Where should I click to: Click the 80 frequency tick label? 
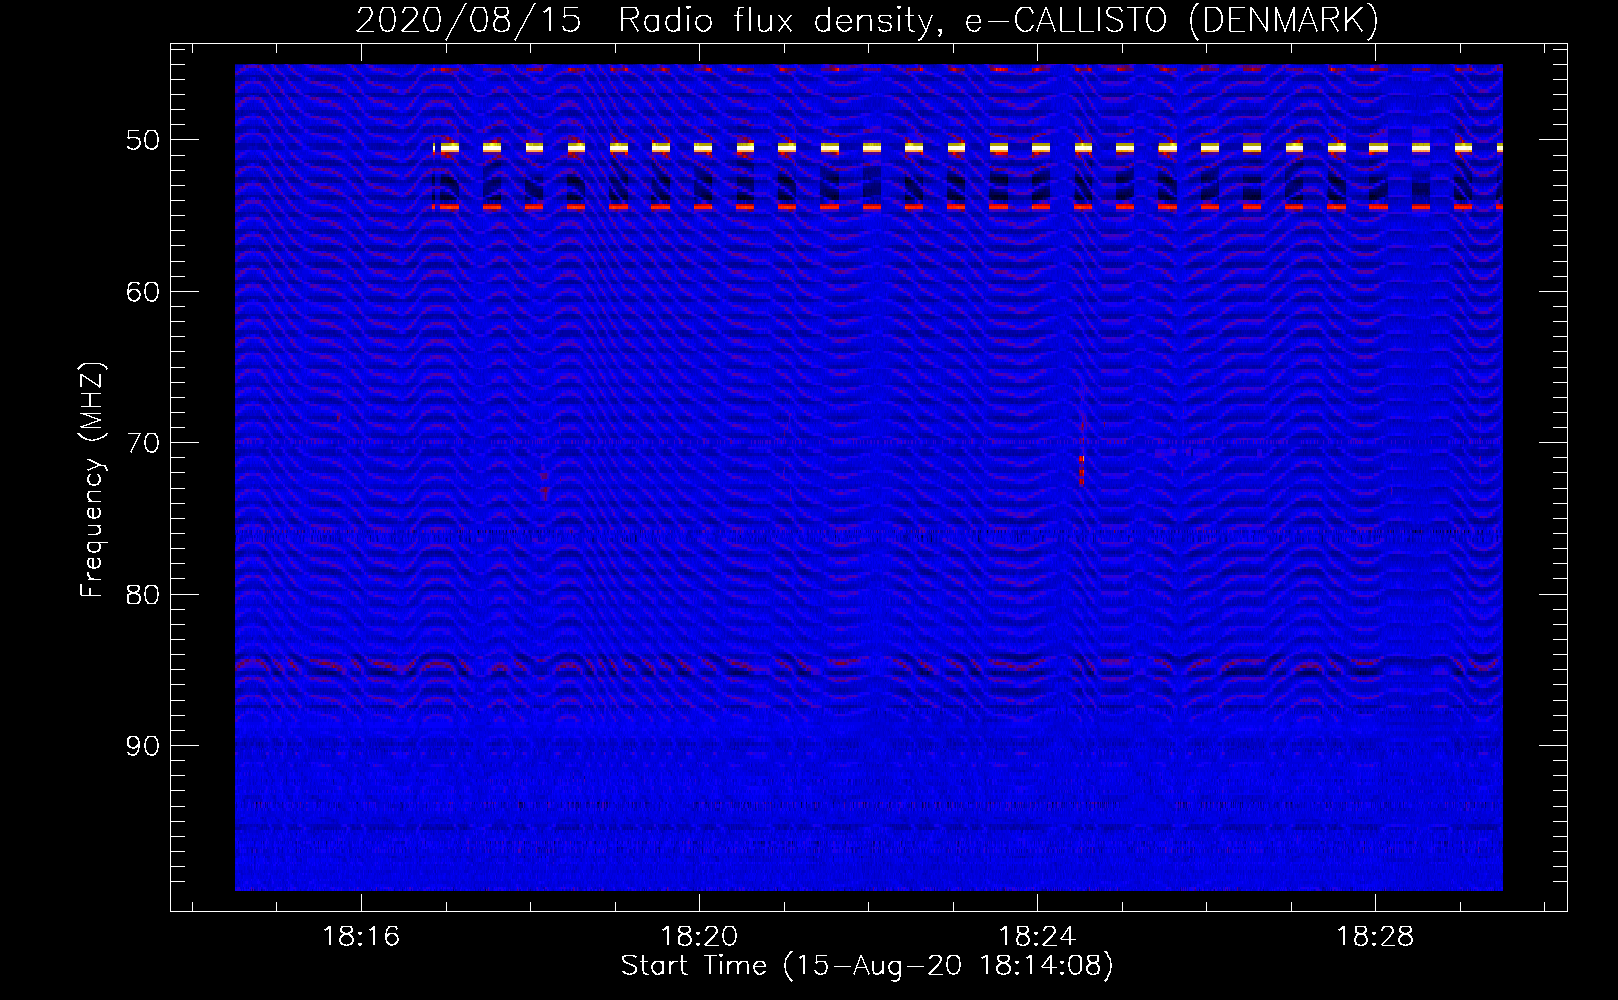pos(143,595)
